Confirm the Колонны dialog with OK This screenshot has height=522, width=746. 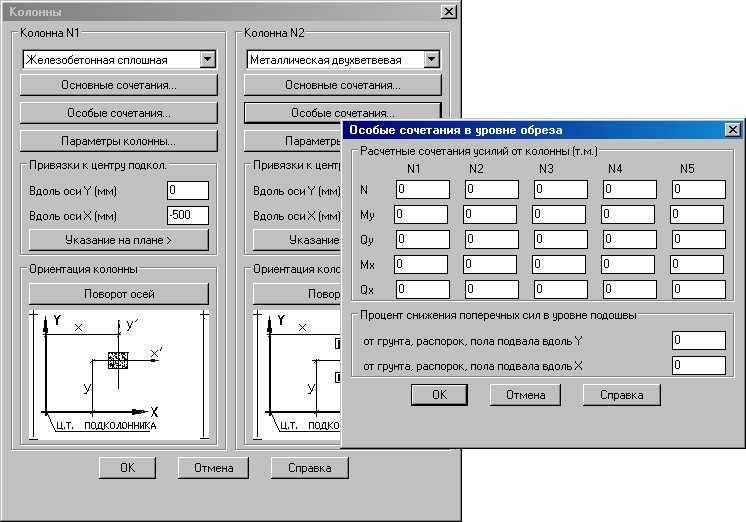tap(127, 468)
